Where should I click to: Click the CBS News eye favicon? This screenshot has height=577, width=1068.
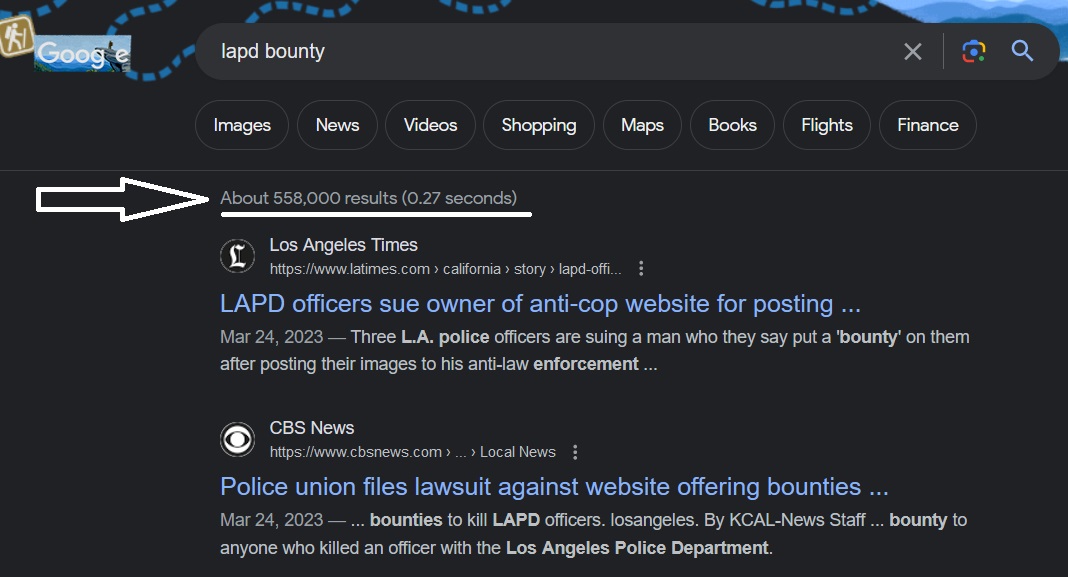tap(237, 439)
